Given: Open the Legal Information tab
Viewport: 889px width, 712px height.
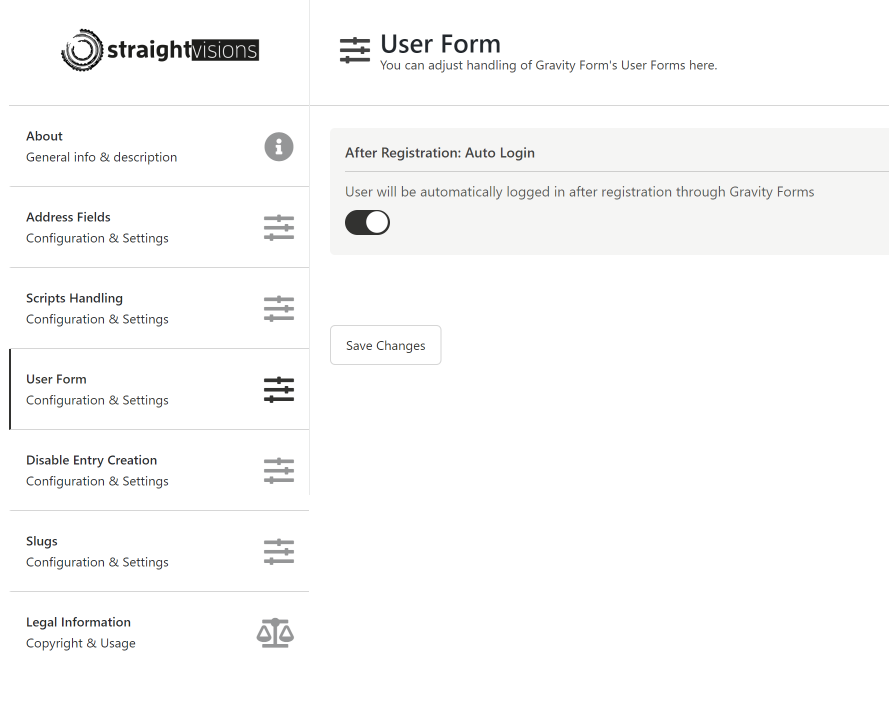Looking at the screenshot, I should pyautogui.click(x=159, y=633).
